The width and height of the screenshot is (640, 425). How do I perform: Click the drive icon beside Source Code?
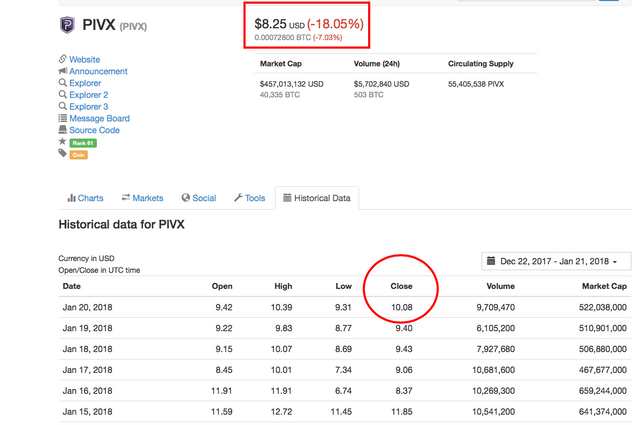62,129
